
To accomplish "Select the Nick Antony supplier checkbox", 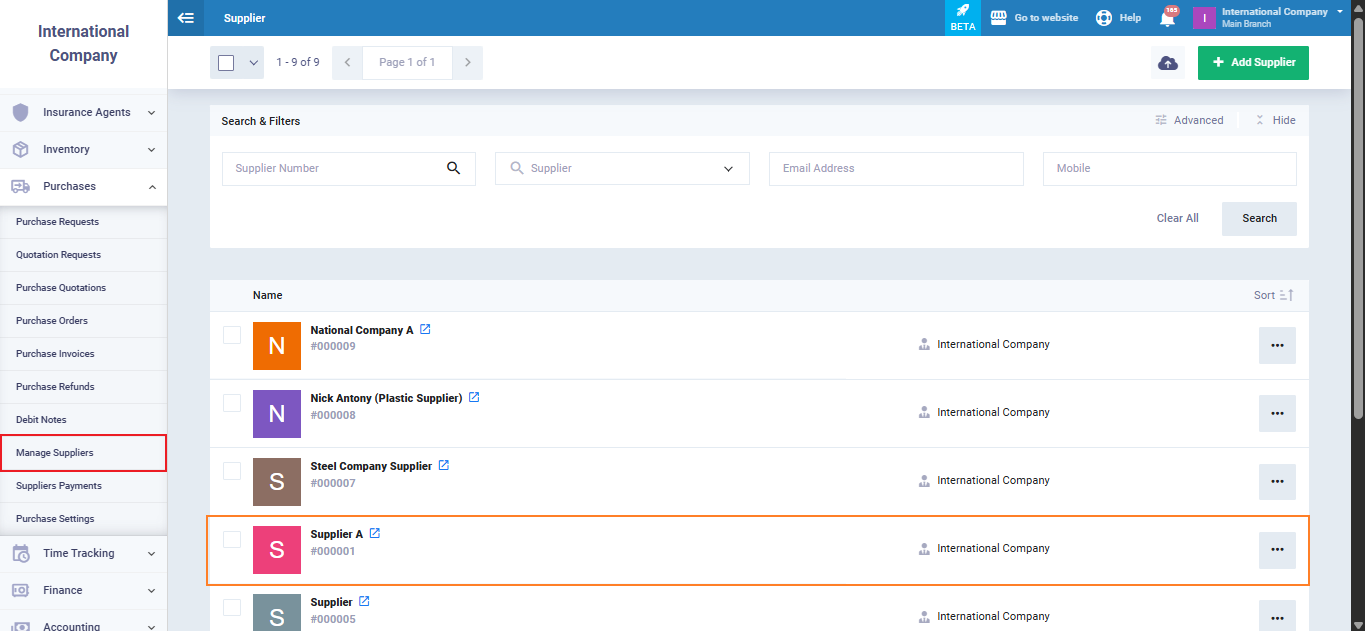I will tap(232, 403).
